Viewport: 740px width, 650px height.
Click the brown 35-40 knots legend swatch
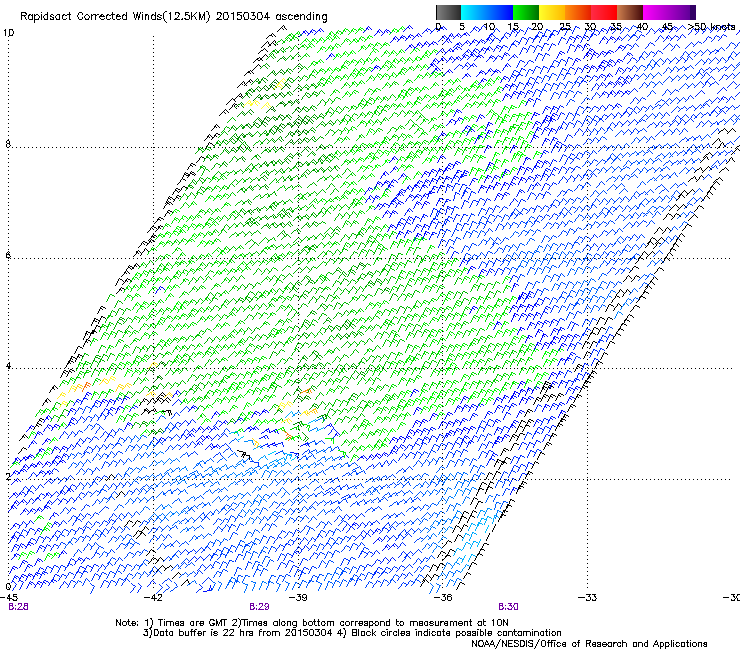click(x=630, y=12)
